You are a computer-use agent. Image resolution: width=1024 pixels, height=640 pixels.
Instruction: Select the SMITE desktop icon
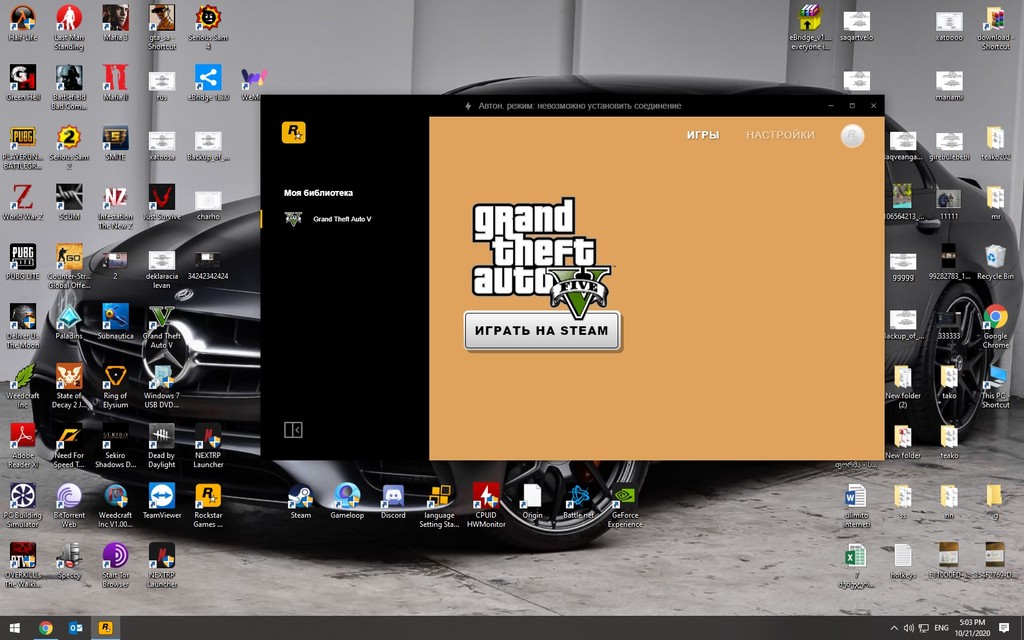coord(115,143)
